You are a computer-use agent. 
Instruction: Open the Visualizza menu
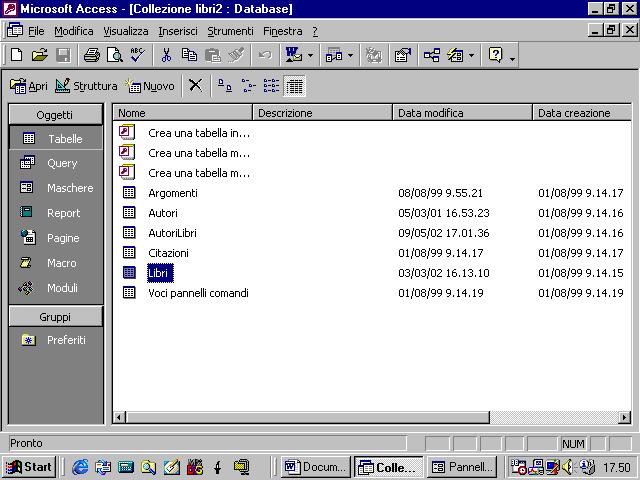[x=126, y=31]
